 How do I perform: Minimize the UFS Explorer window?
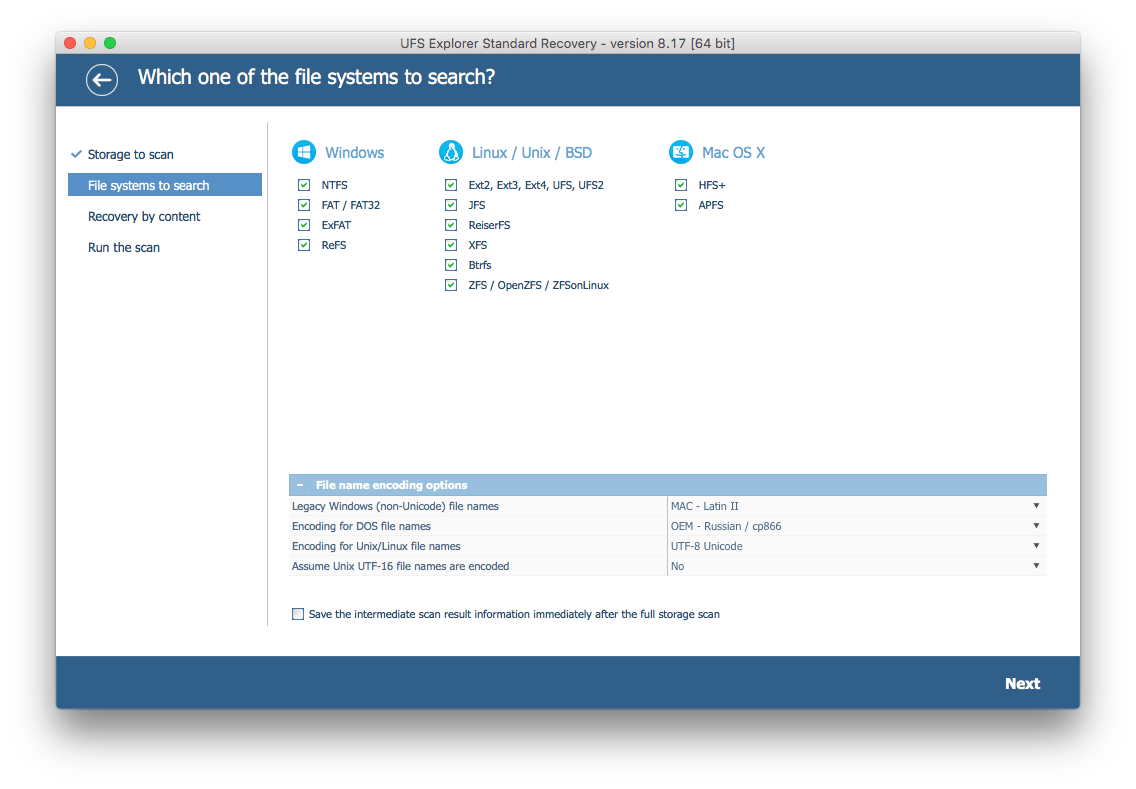(x=90, y=43)
